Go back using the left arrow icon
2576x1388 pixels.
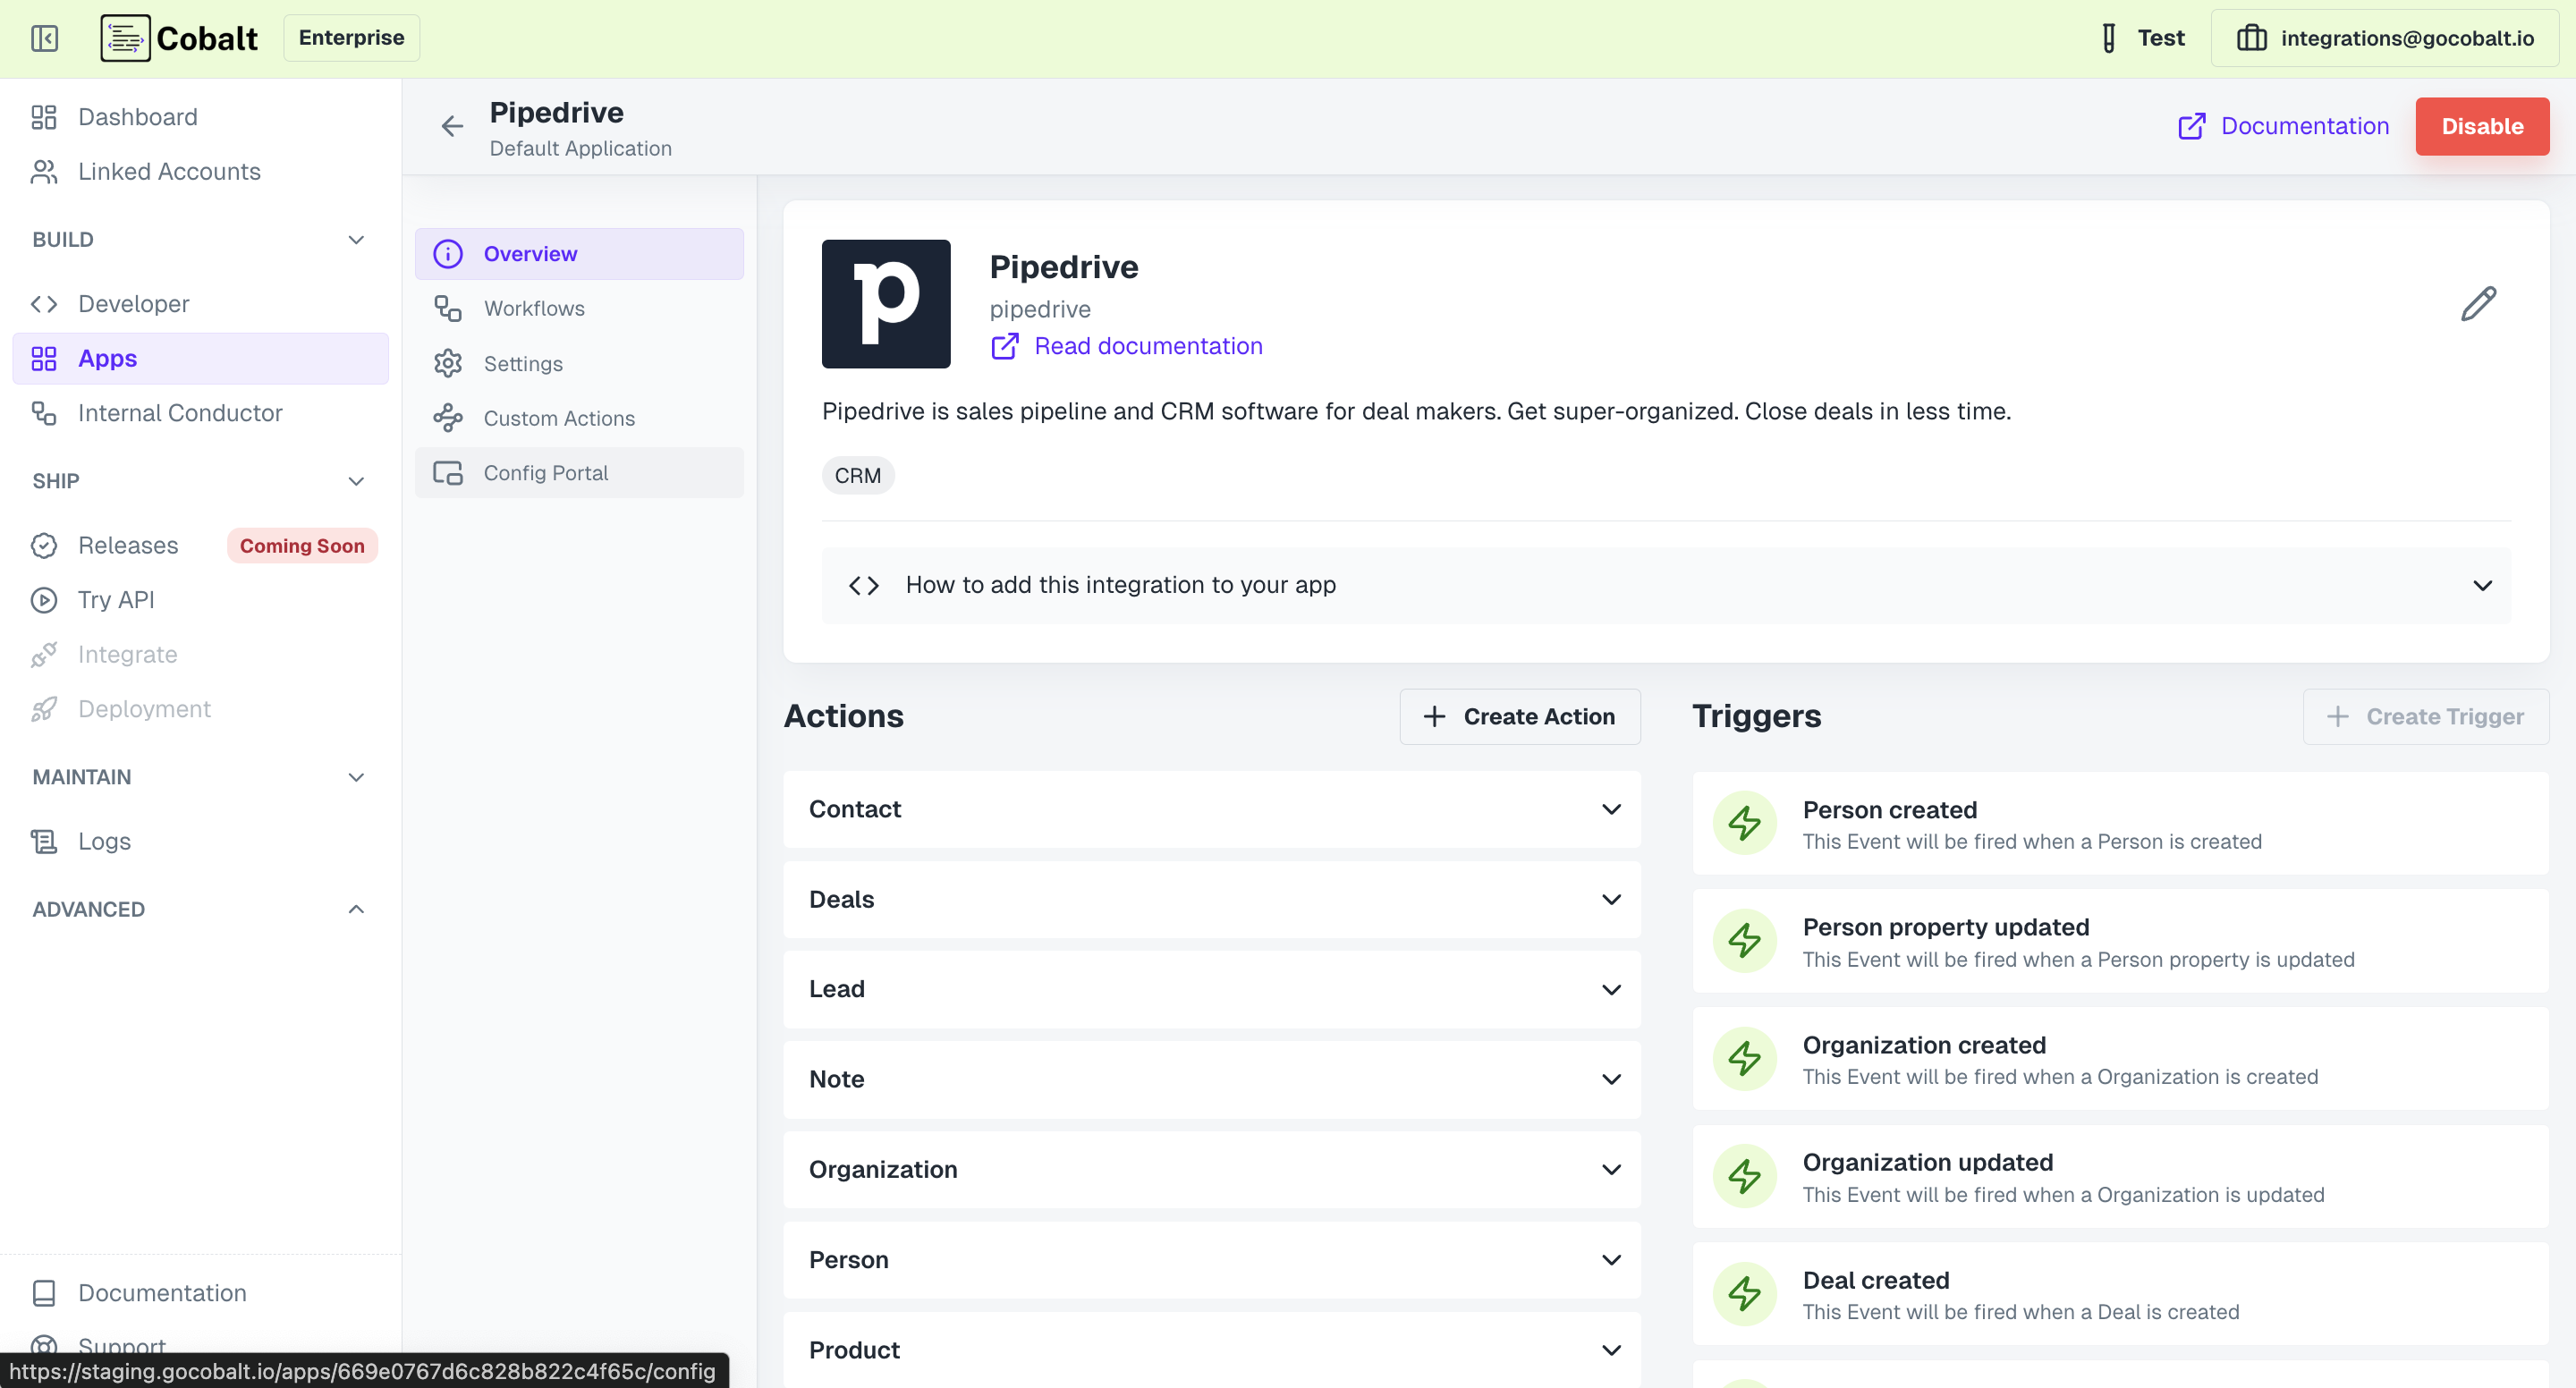452,126
